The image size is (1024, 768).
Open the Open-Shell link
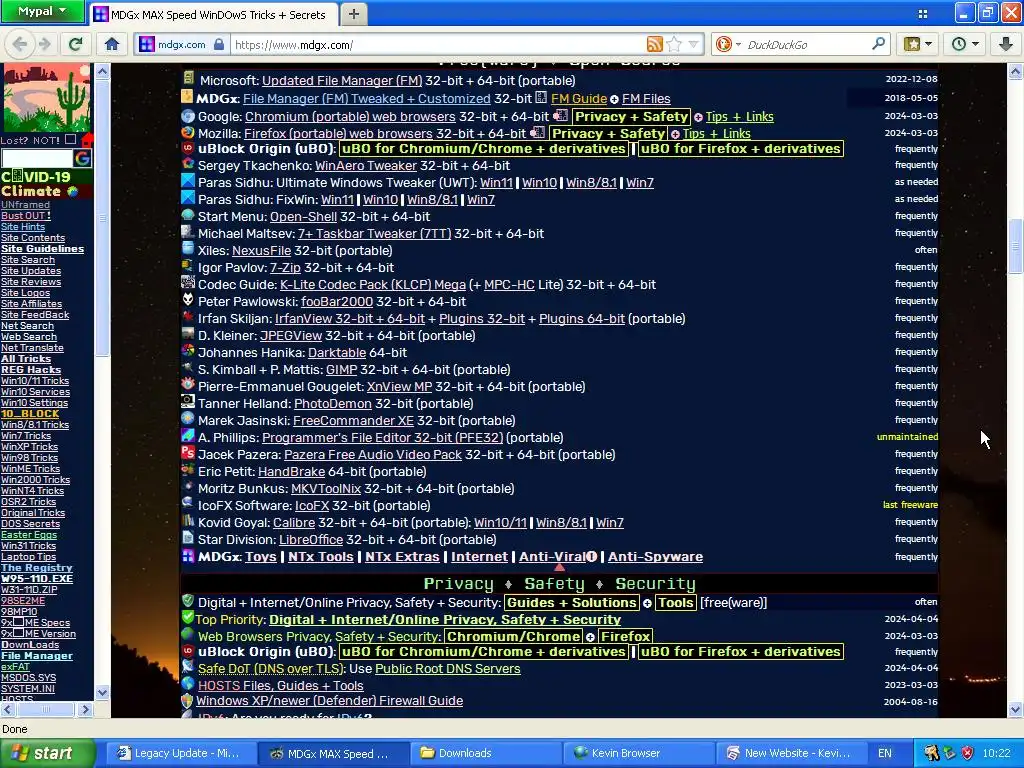303,217
